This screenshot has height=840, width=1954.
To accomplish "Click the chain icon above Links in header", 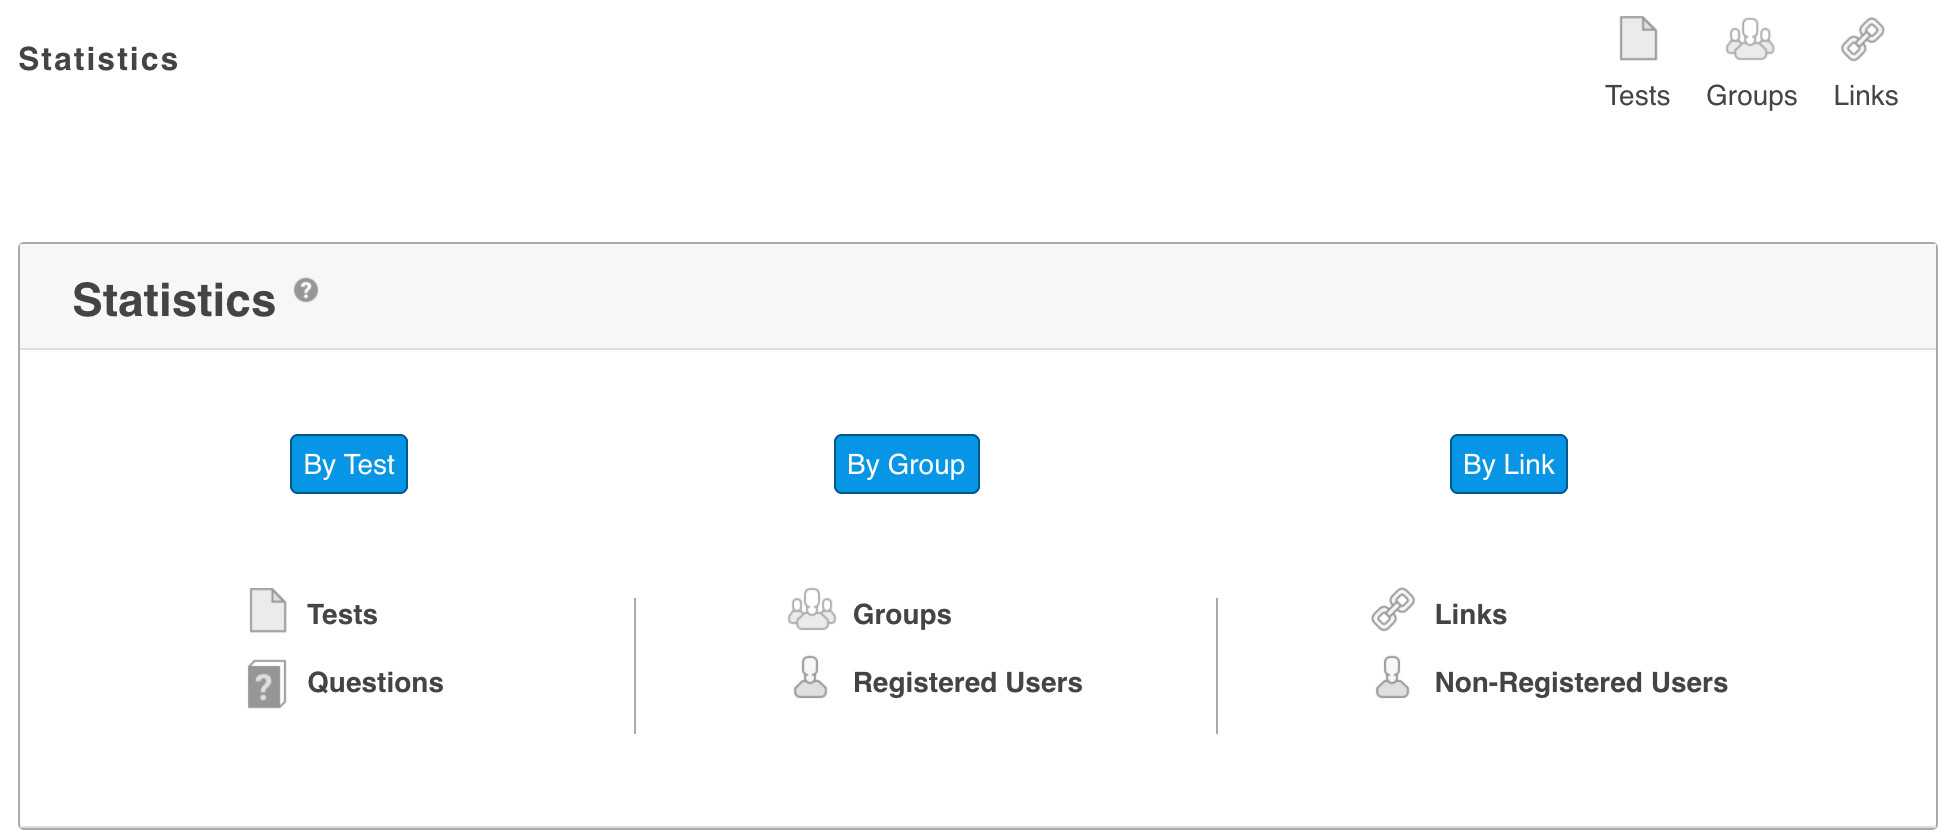I will click(x=1863, y=39).
